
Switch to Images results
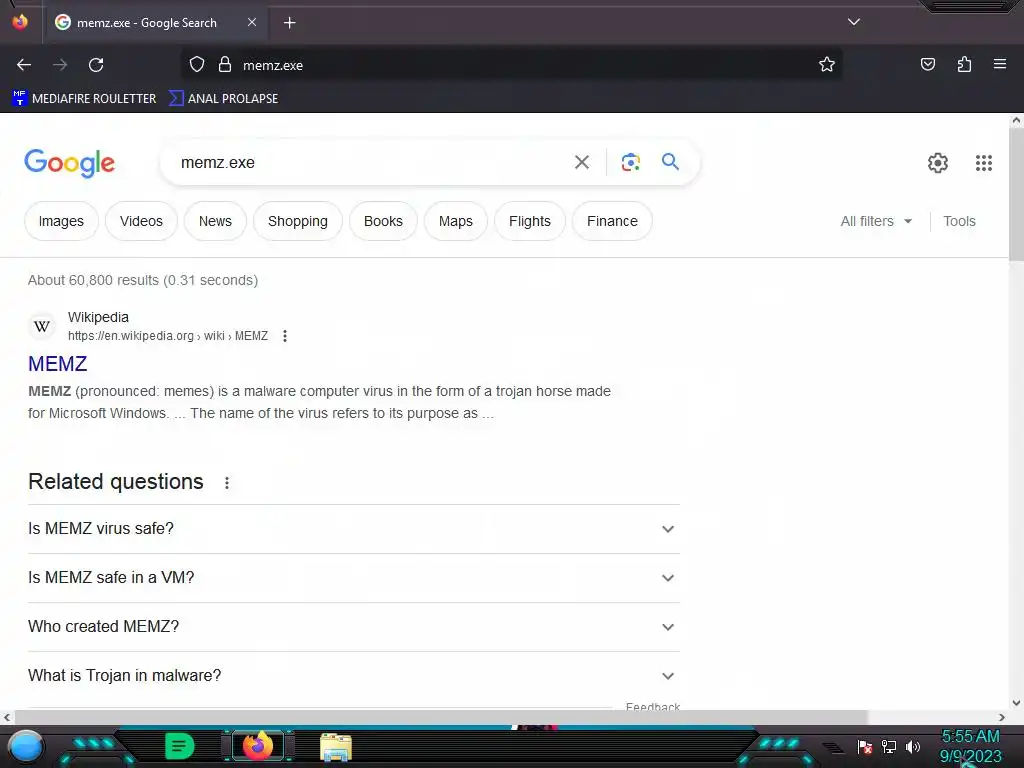[61, 221]
